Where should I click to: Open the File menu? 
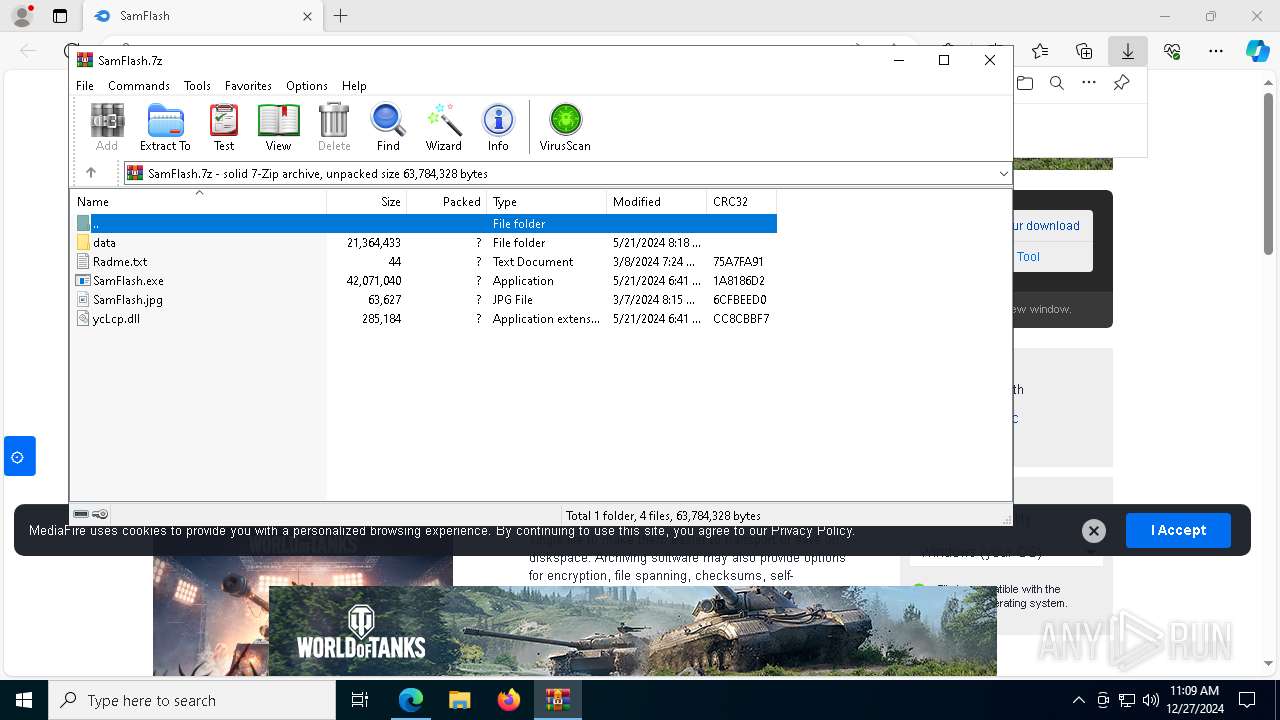coord(85,86)
